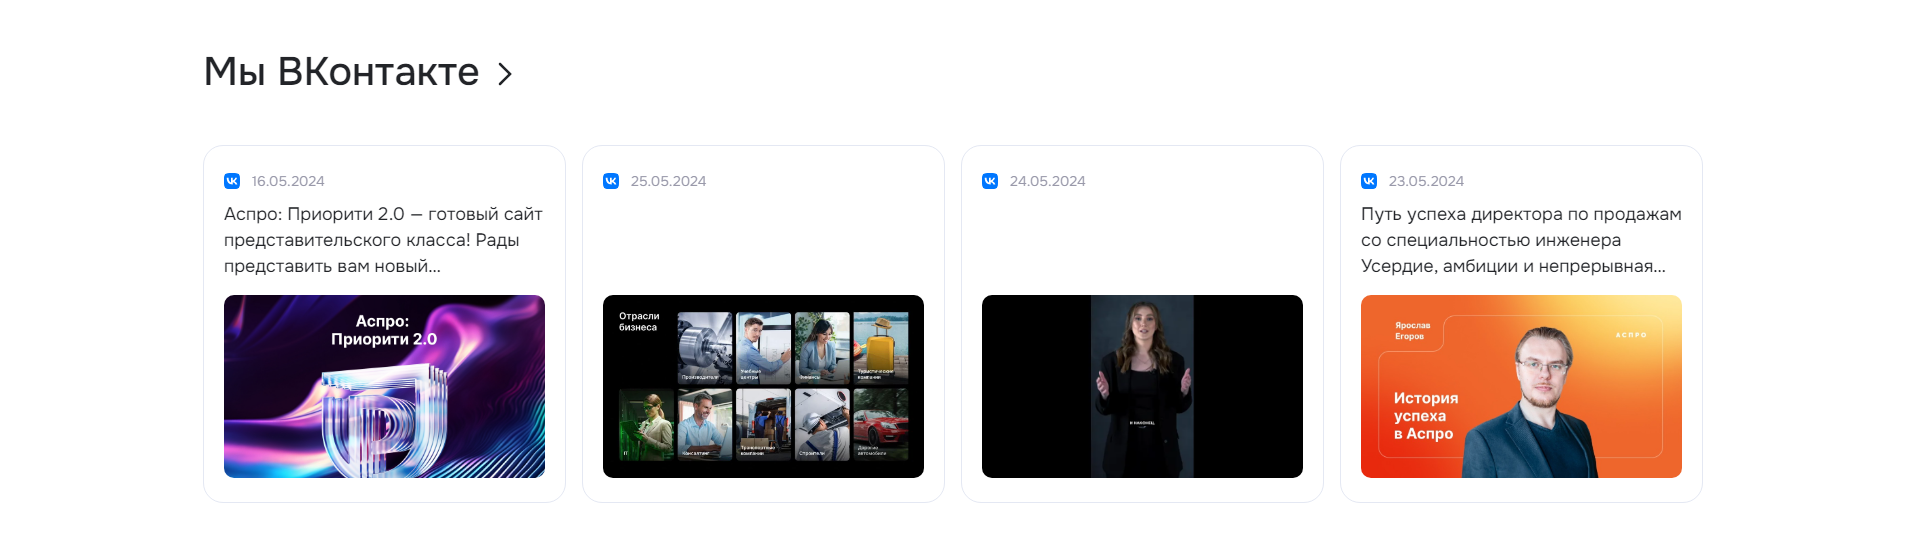Image resolution: width=1913 pixels, height=547 pixels.
Task: Open the orange 'История успеха в Аспро' thumbnail
Action: tap(1521, 386)
